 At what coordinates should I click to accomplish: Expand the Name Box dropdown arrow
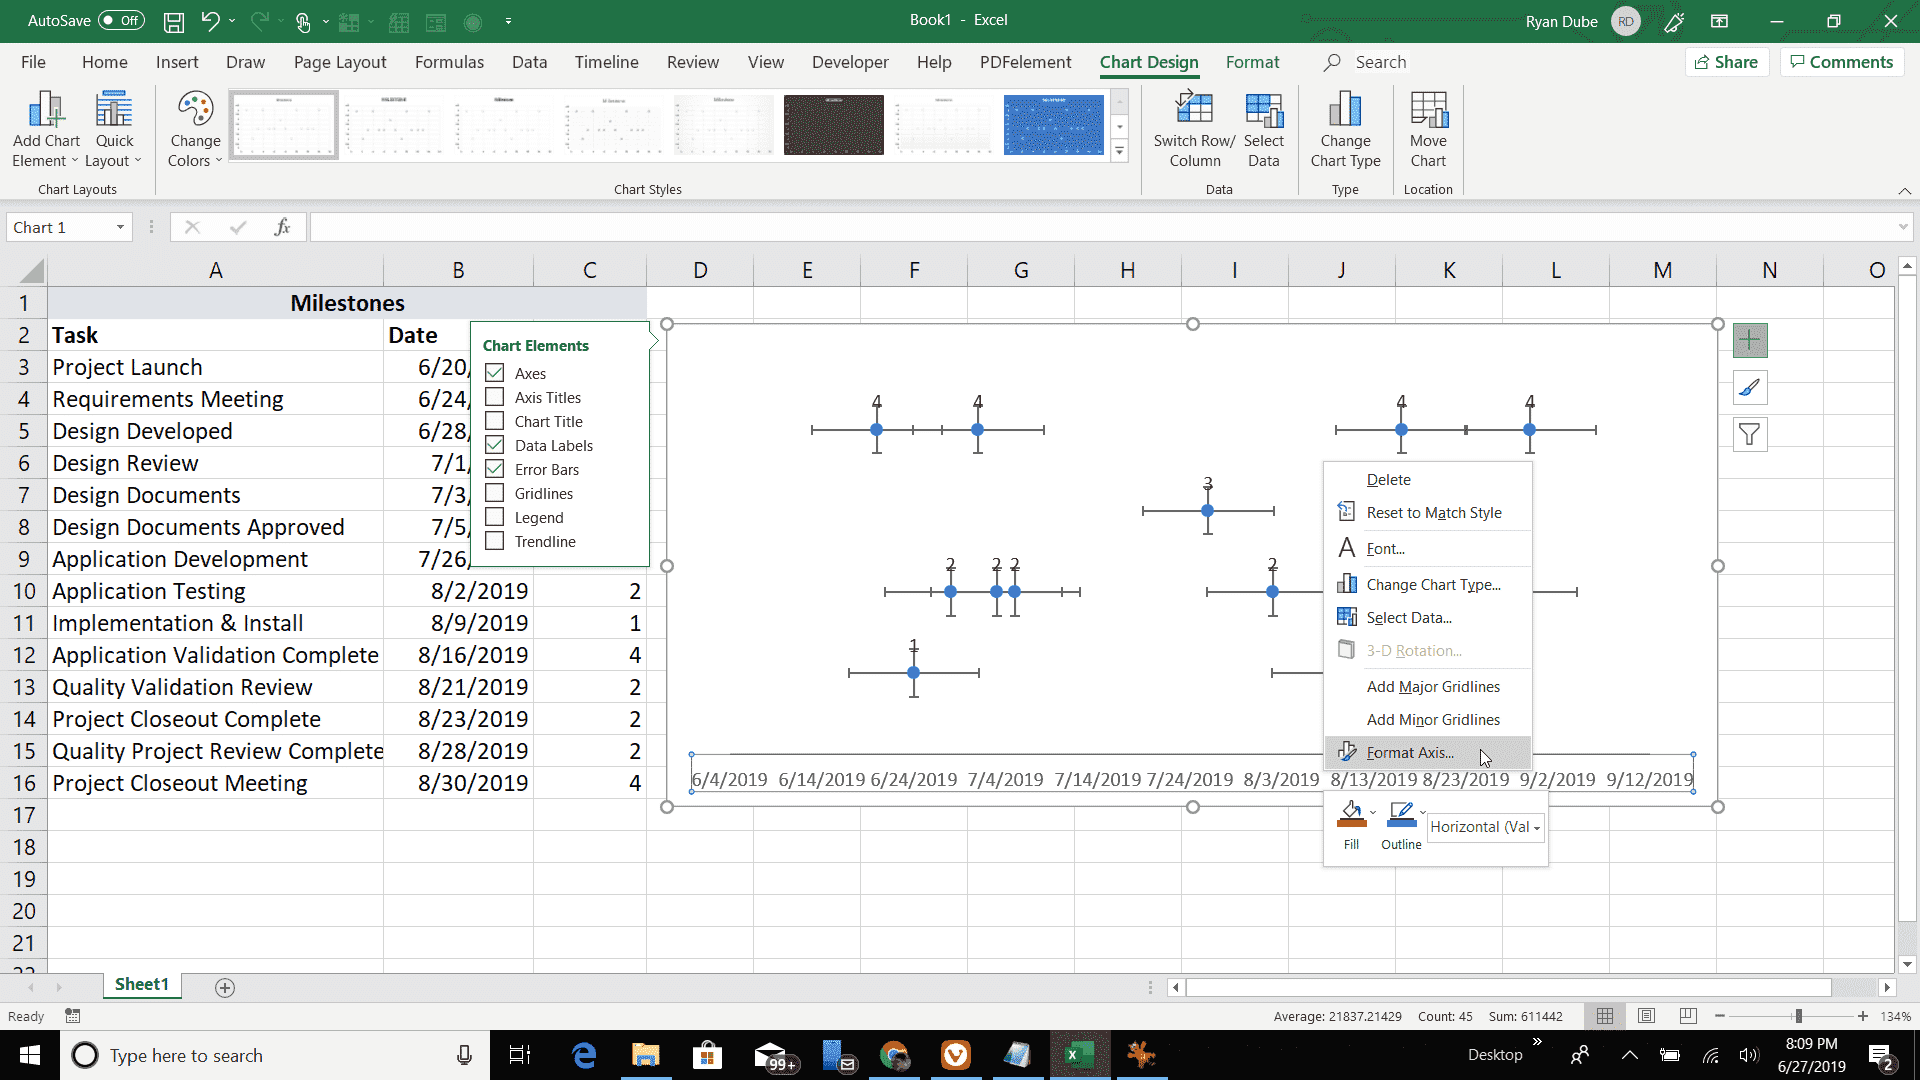click(120, 228)
